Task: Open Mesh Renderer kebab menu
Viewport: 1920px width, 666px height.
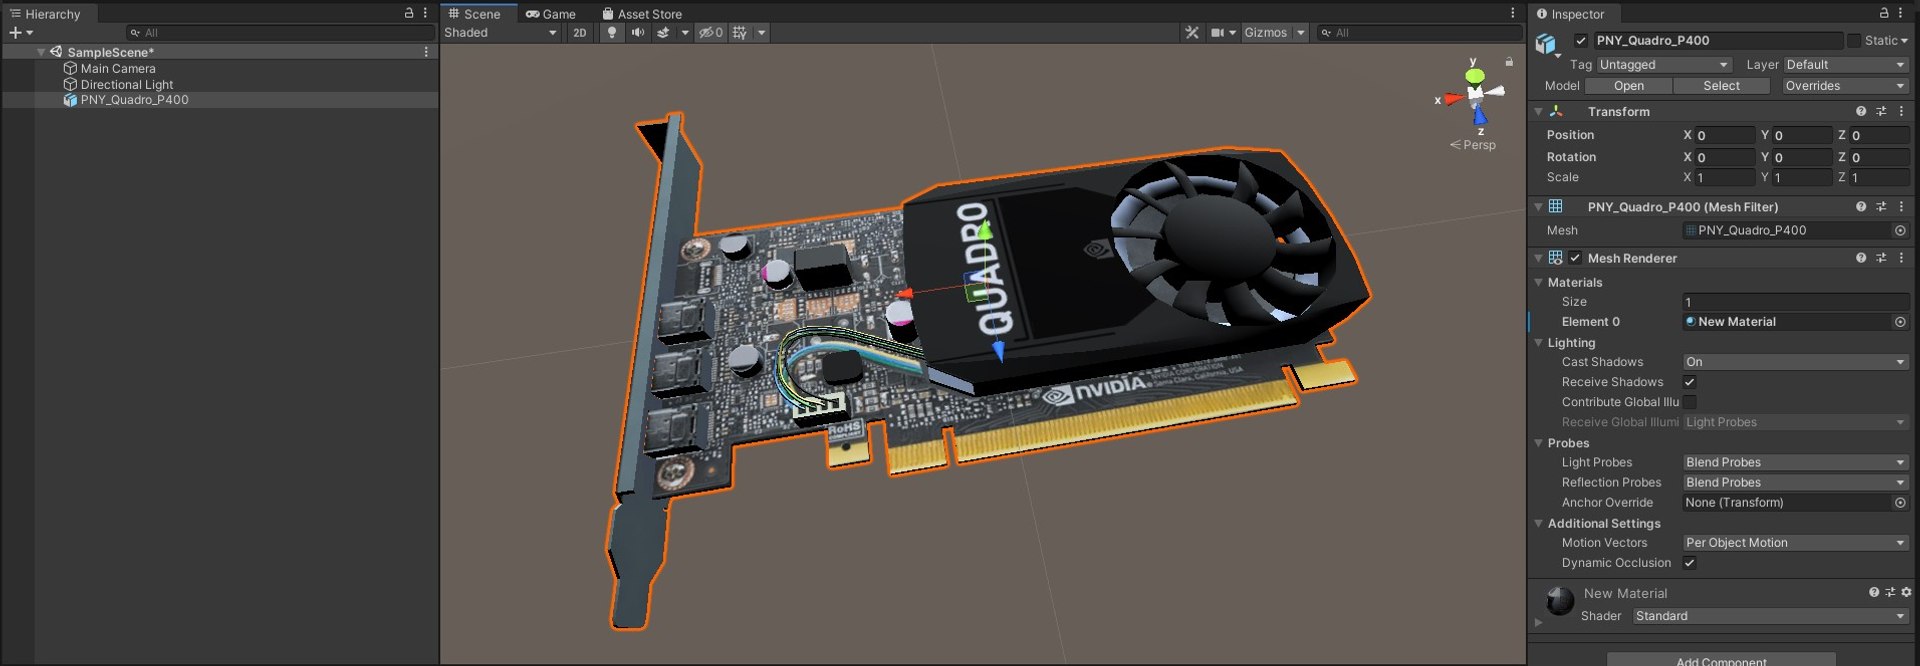Action: tap(1901, 258)
